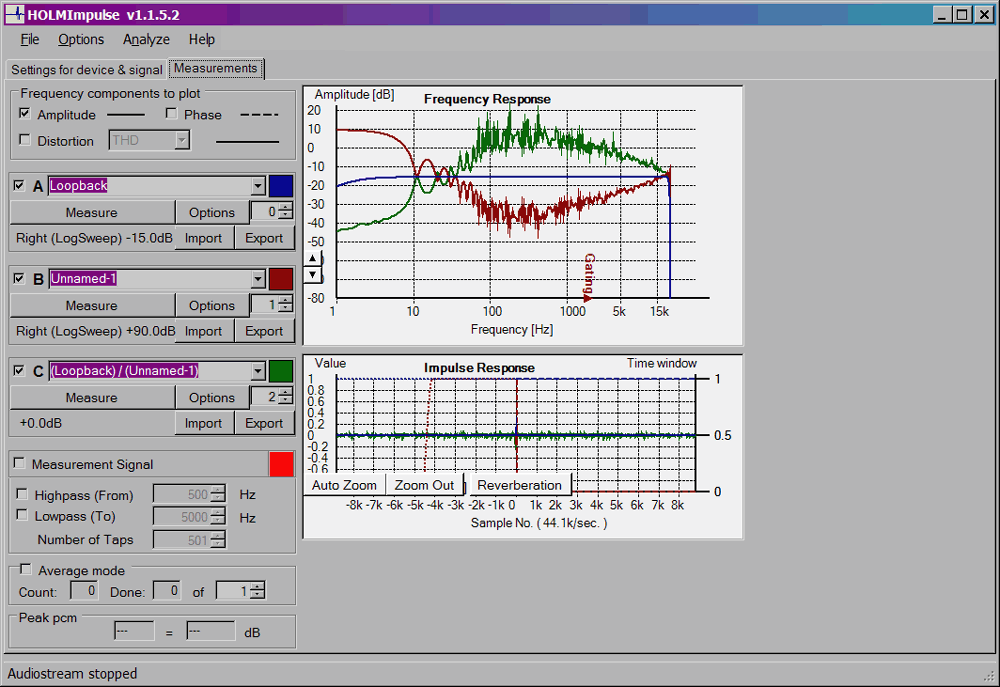Click 'Right (LogSweep) +90.0dB' label
This screenshot has height=687, width=1000.
pyautogui.click(x=96, y=331)
